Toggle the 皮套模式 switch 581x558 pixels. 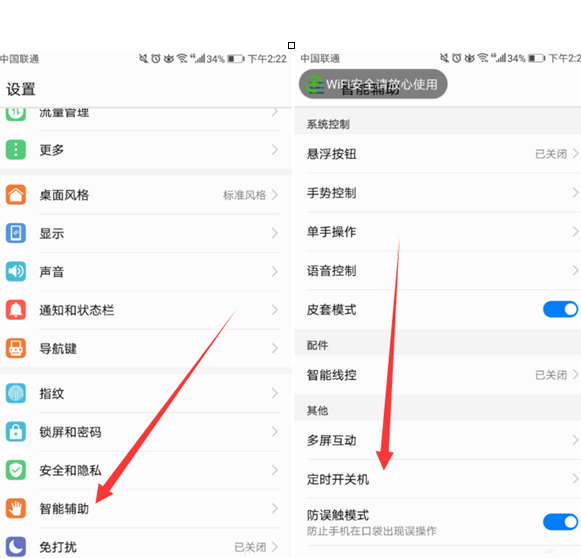(x=560, y=309)
